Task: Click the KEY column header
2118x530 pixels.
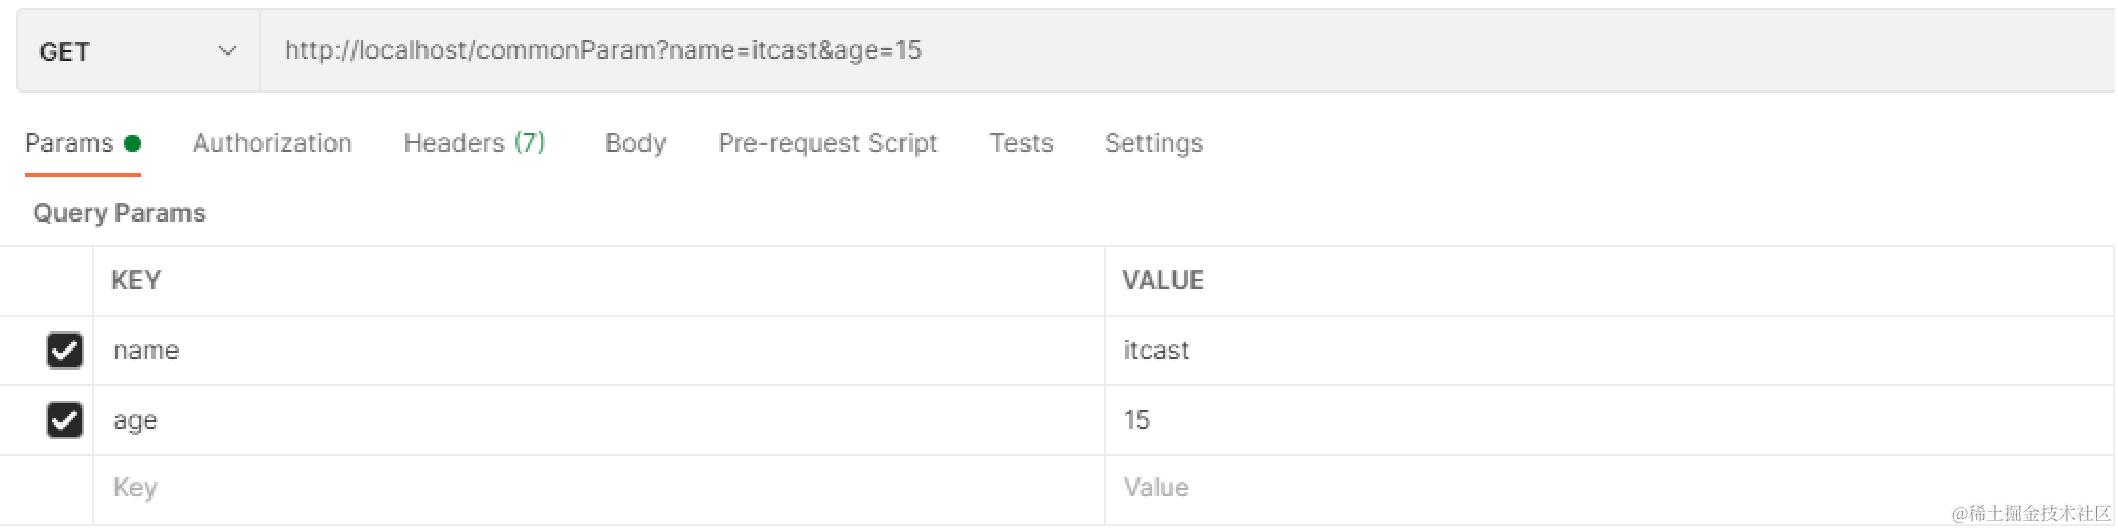Action: [136, 281]
